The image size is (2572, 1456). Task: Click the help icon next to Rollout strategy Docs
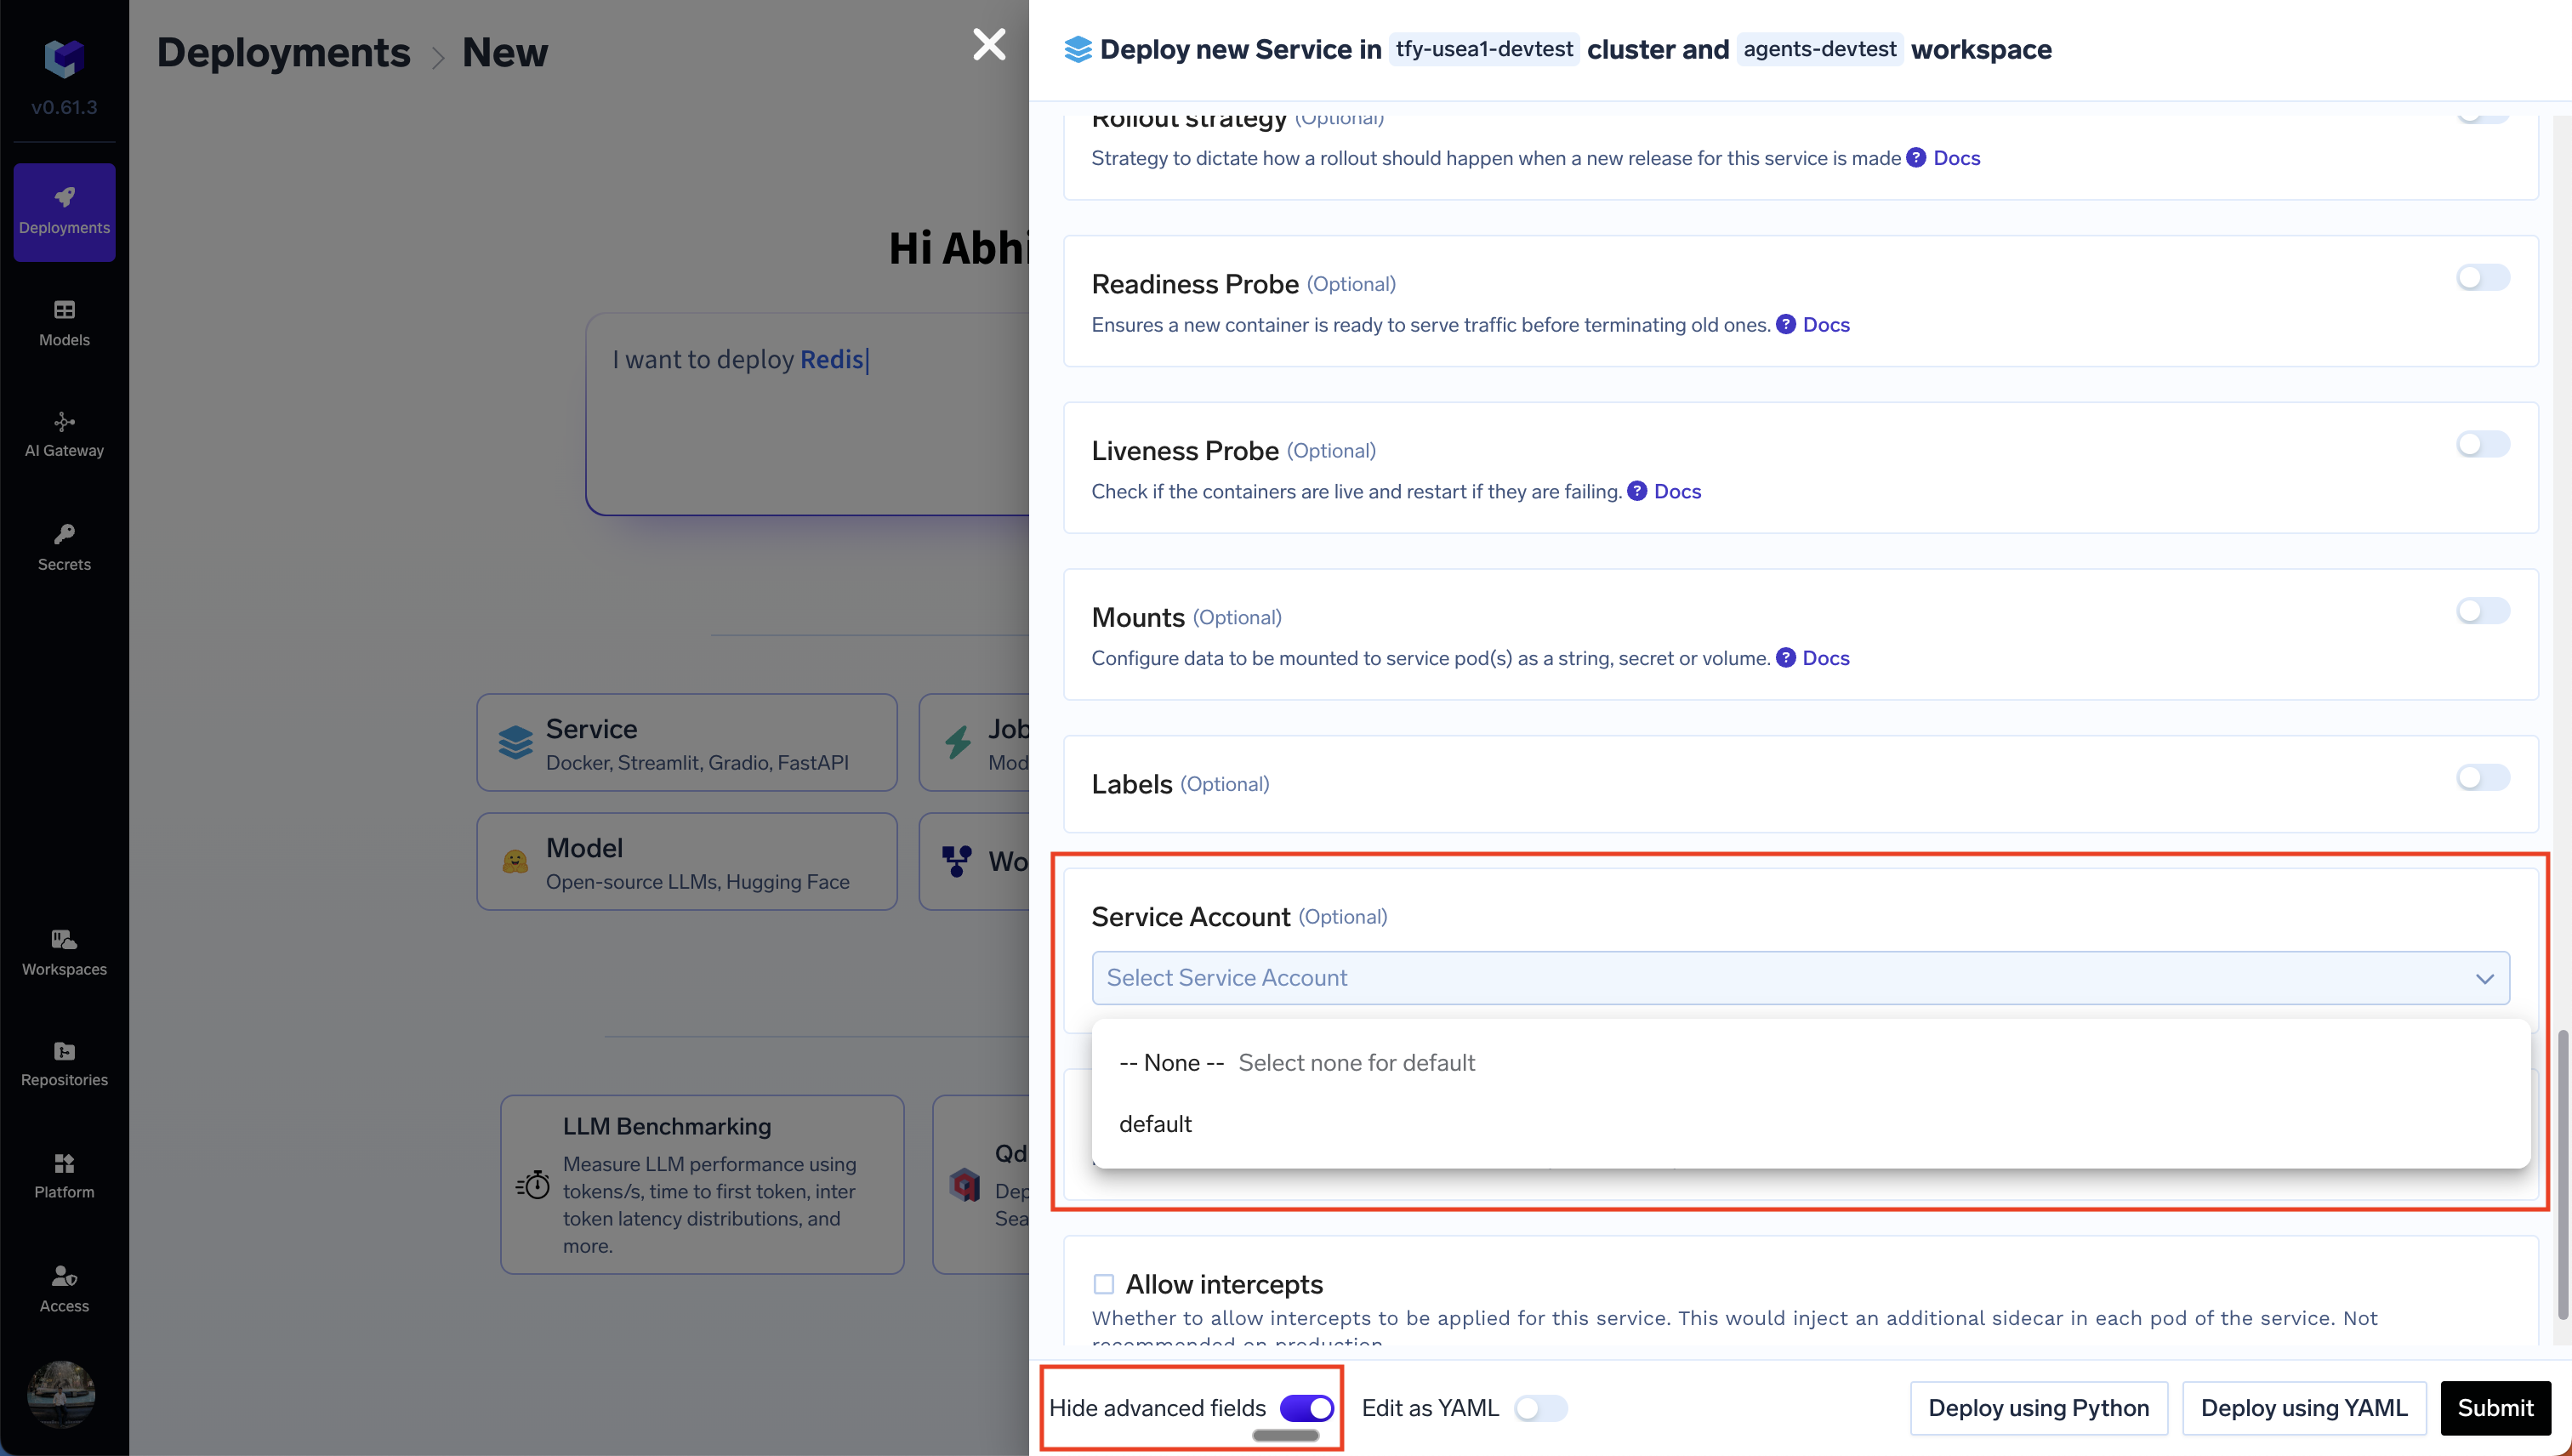(x=1916, y=158)
